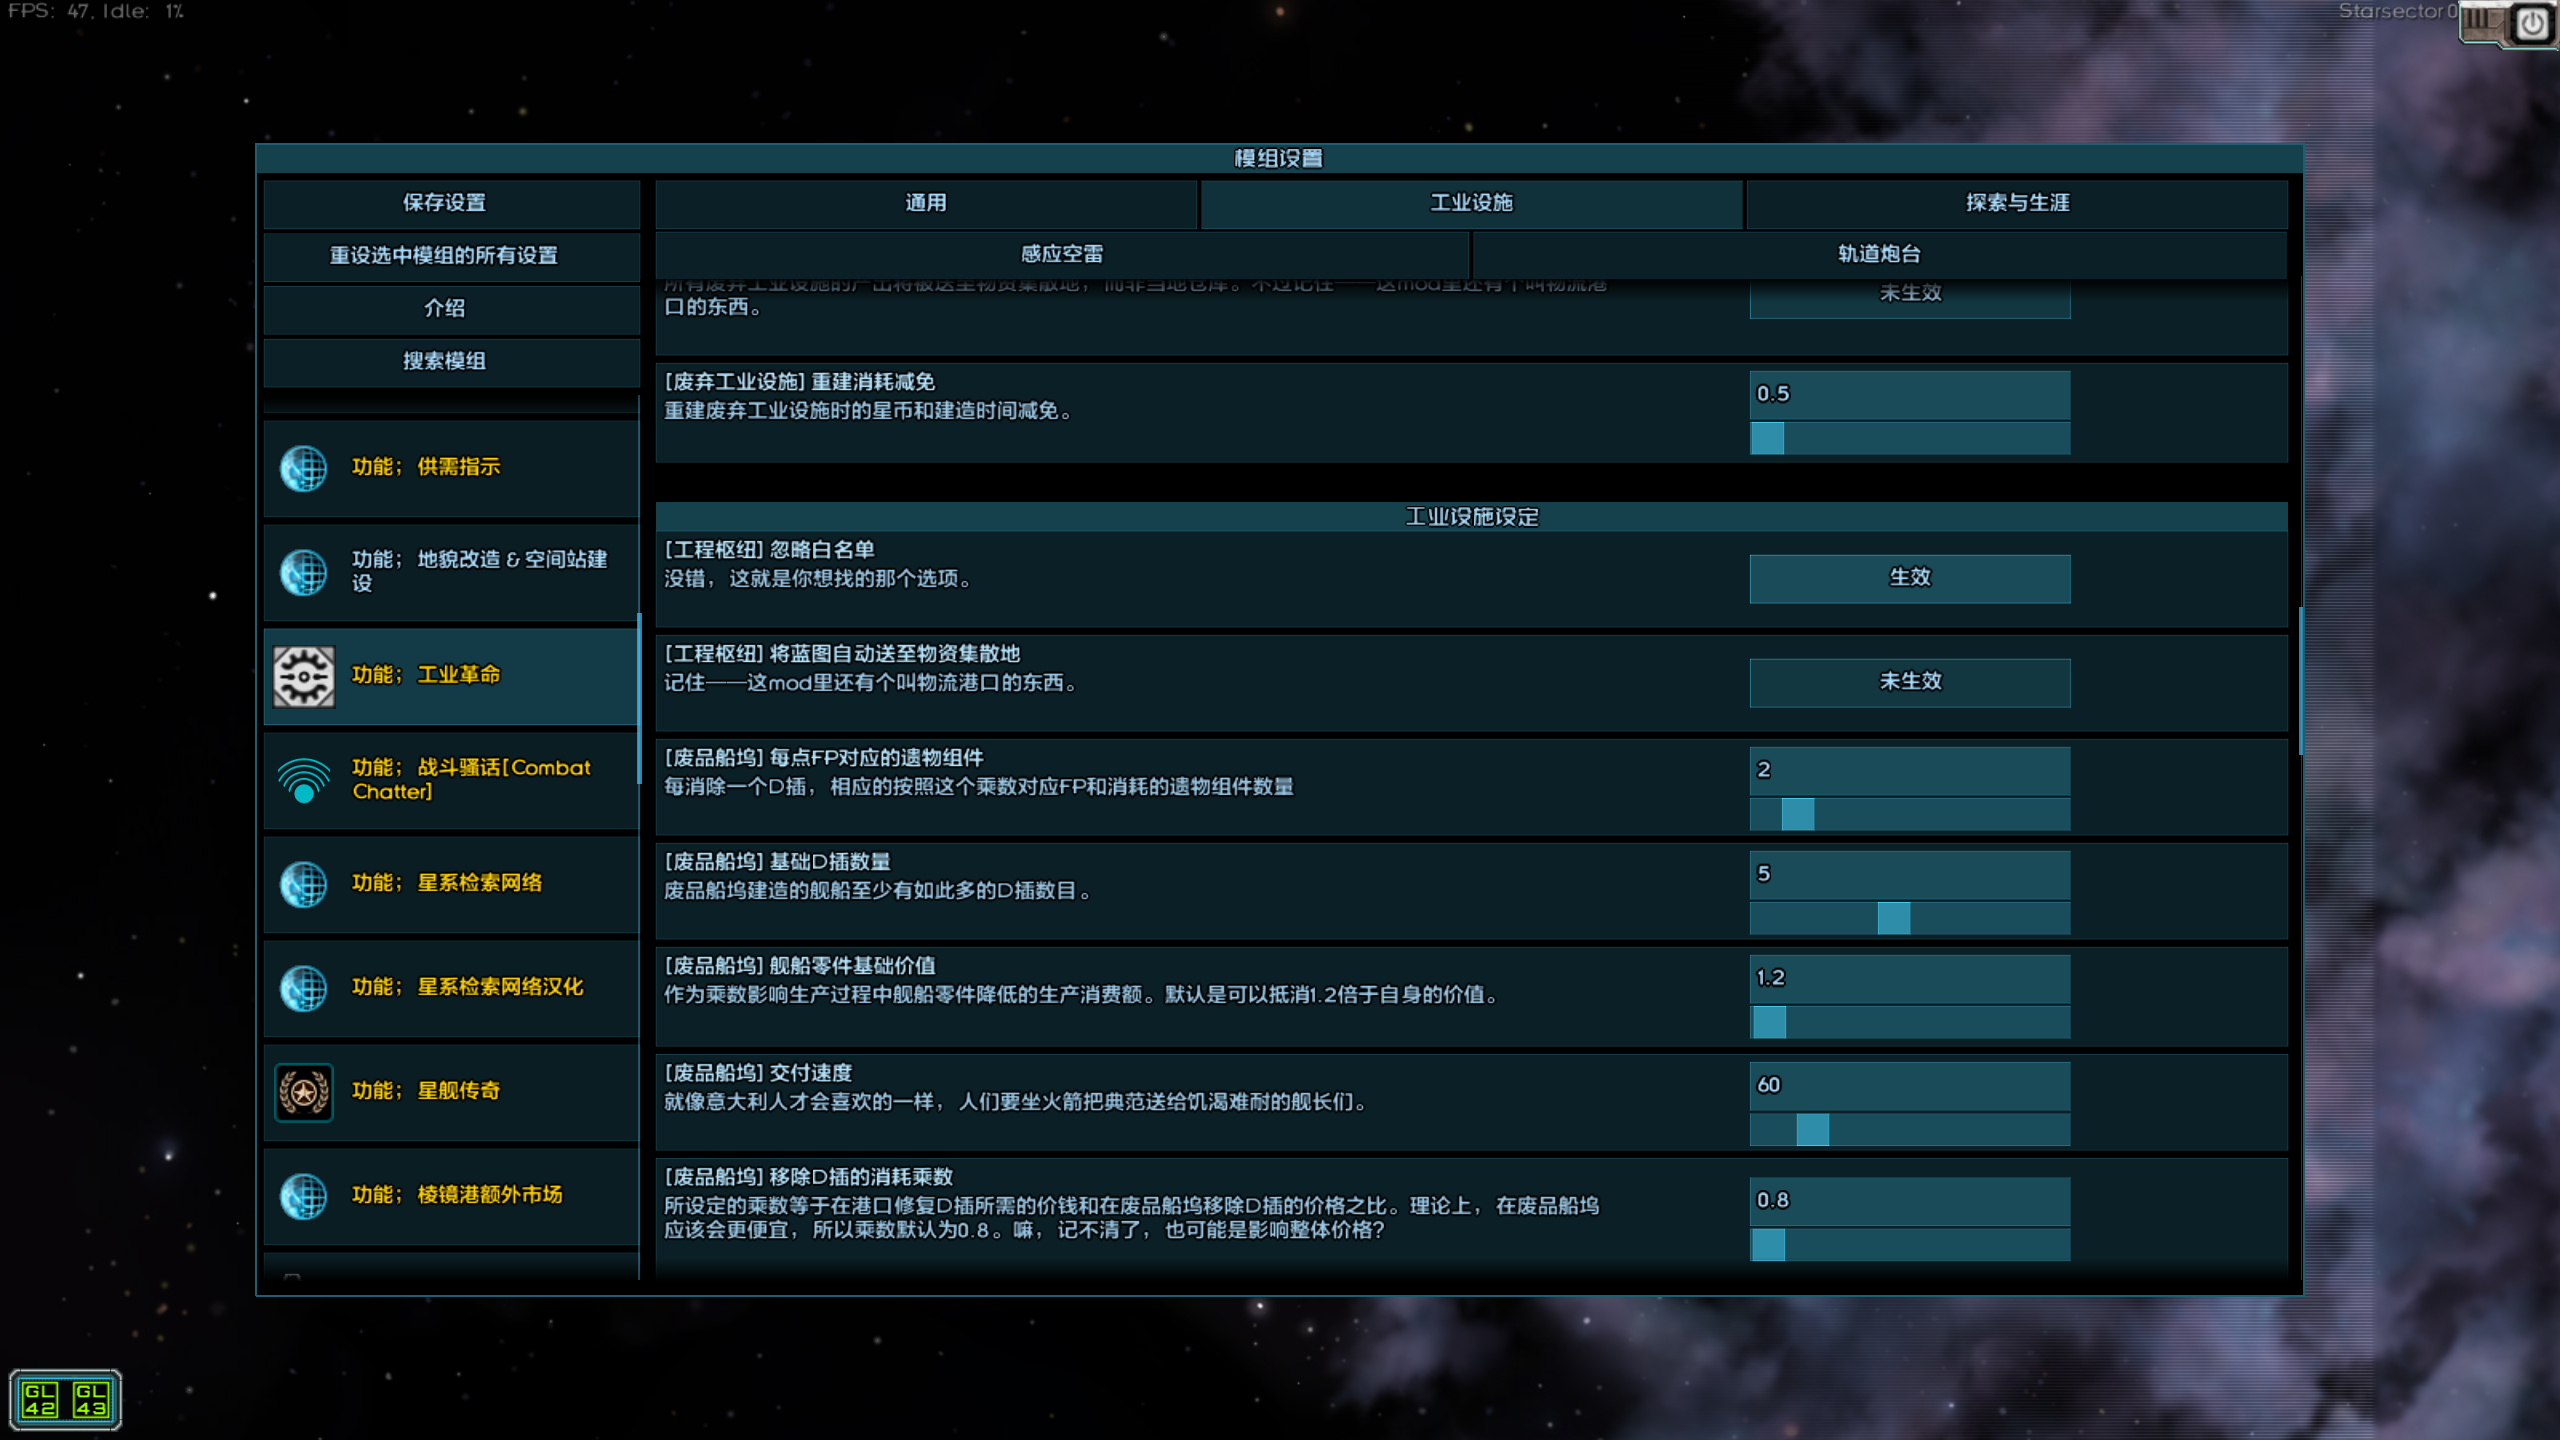Click 重设选中模组的所有设置 button
Screen dimensions: 2560x1440
coord(444,256)
